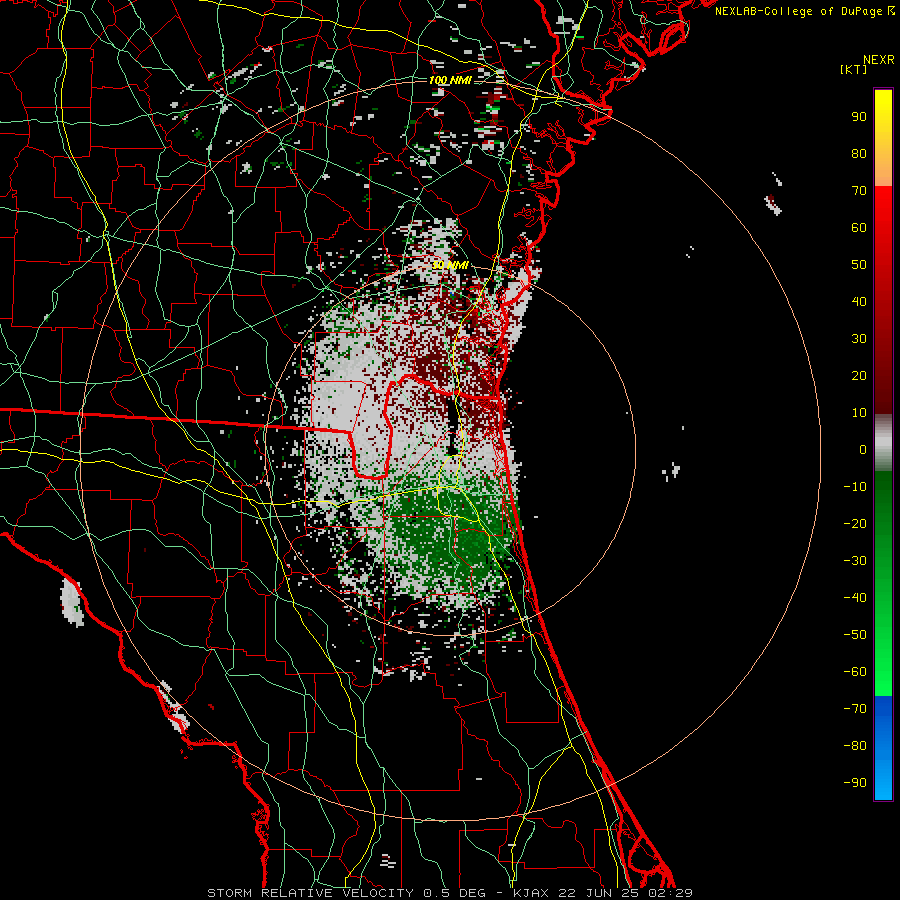
Task: Click the 80 value on velocity scale
Action: pos(859,154)
